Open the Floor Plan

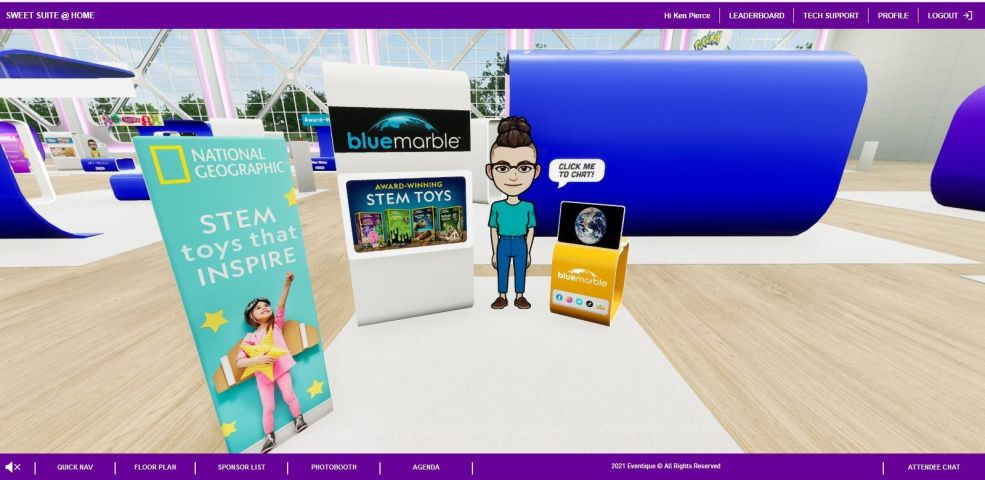(x=155, y=467)
